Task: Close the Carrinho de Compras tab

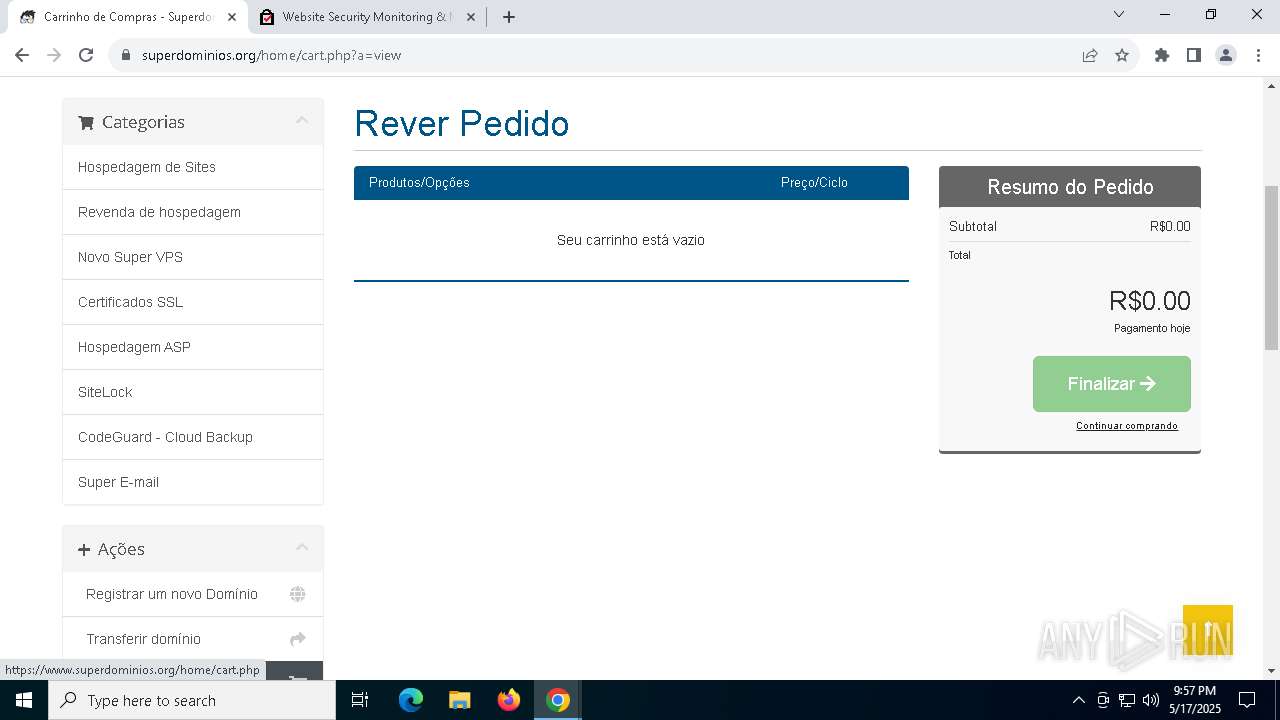Action: (x=232, y=17)
